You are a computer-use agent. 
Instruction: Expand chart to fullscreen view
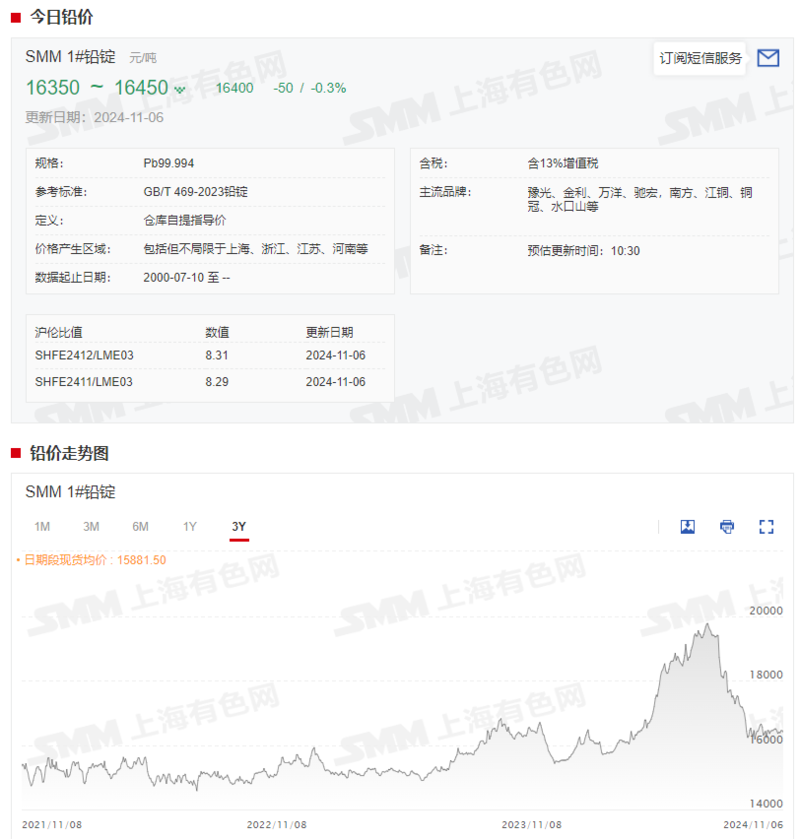coord(764,527)
